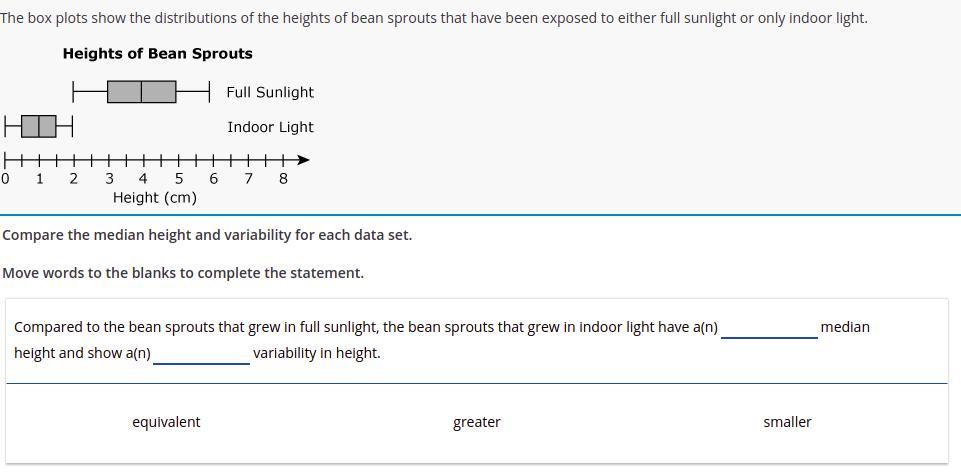Select the word 'smaller' from answer choices
This screenshot has height=475, width=961.
pos(788,422)
